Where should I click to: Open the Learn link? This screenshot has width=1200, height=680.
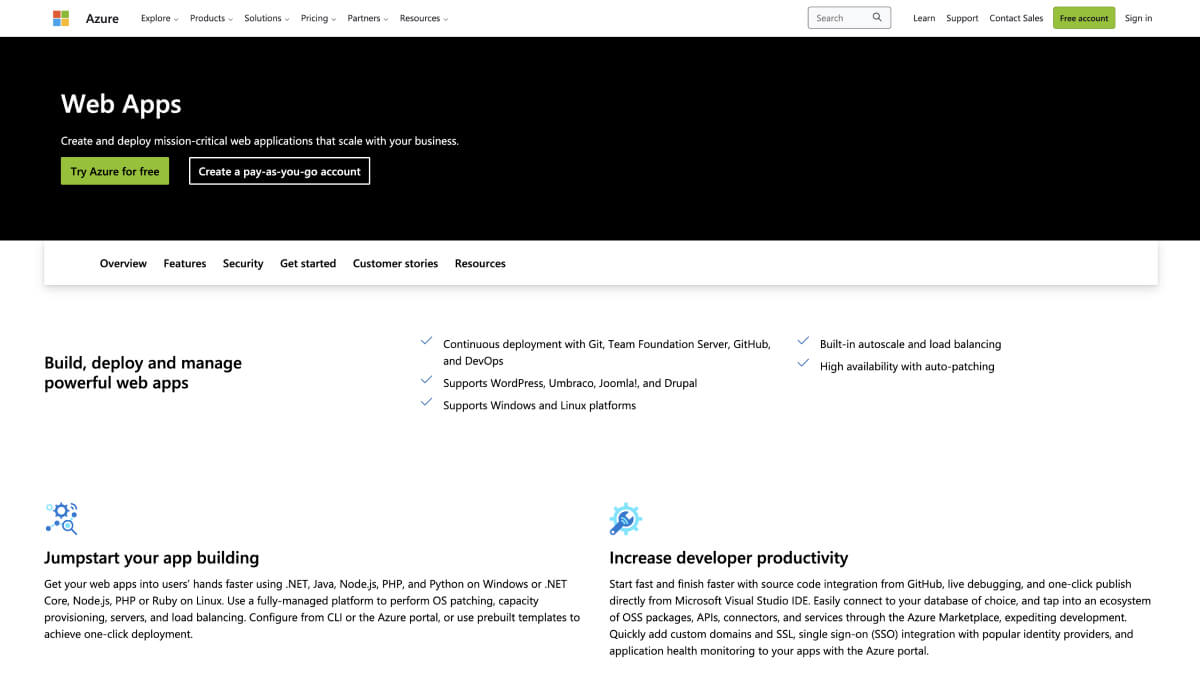(x=924, y=18)
